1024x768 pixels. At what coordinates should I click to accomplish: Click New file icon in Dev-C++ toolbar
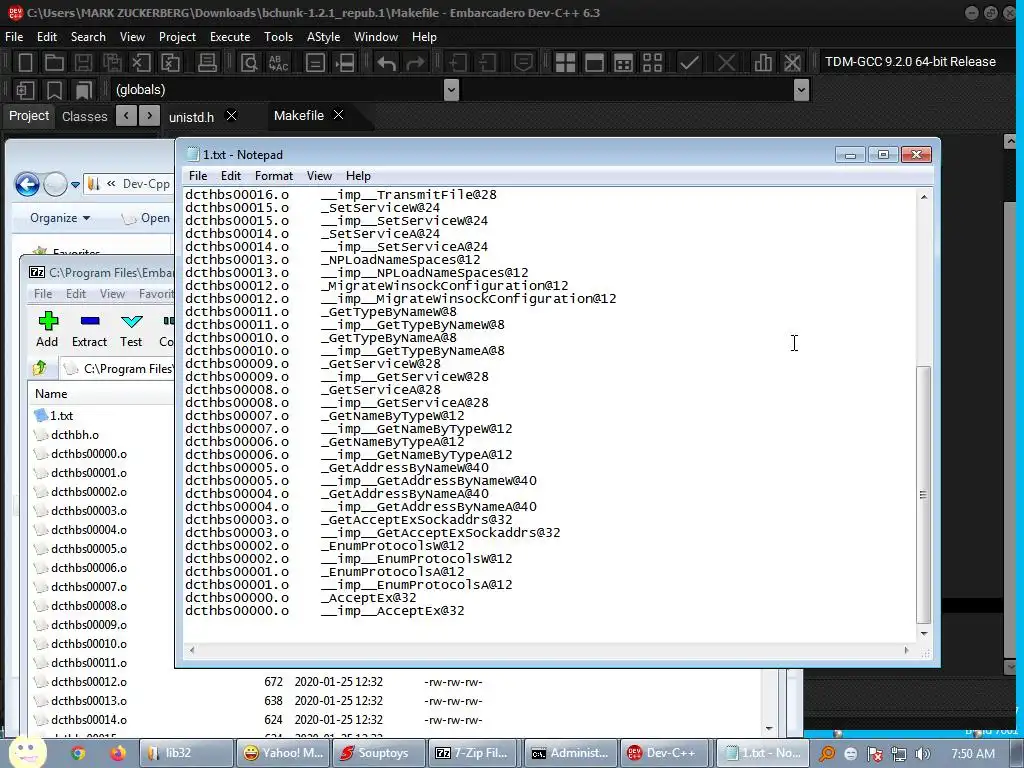(25, 62)
